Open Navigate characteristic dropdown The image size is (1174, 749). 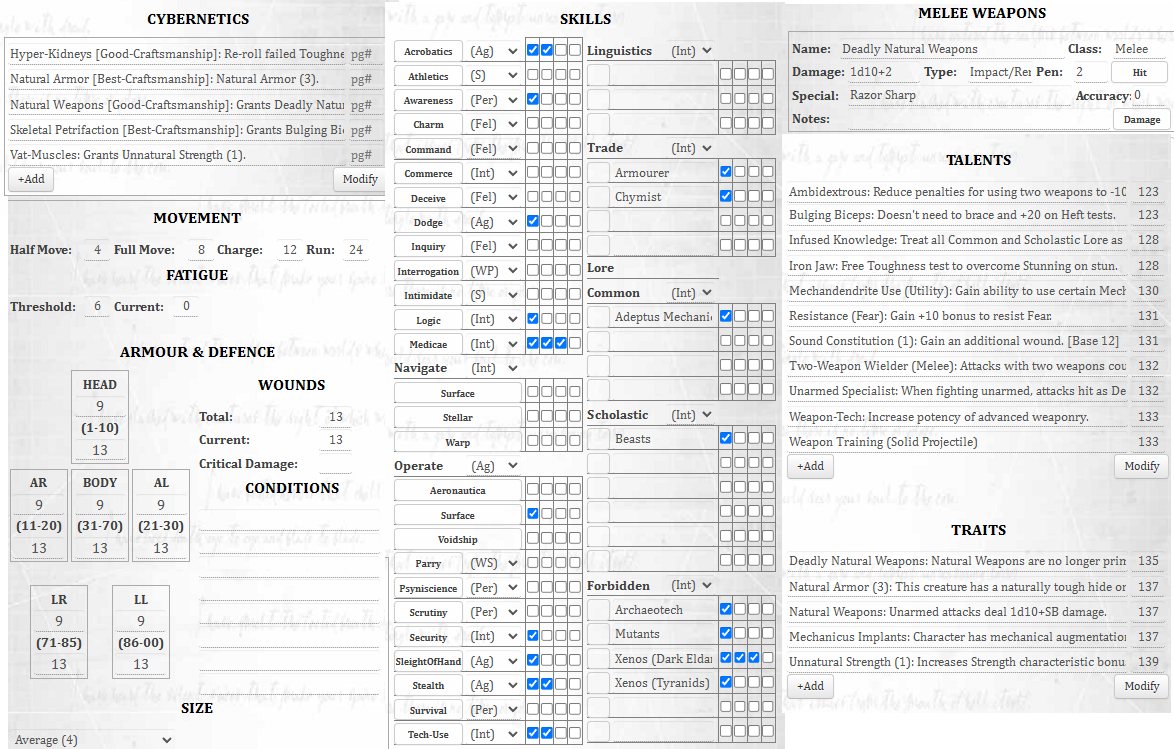[x=494, y=369]
